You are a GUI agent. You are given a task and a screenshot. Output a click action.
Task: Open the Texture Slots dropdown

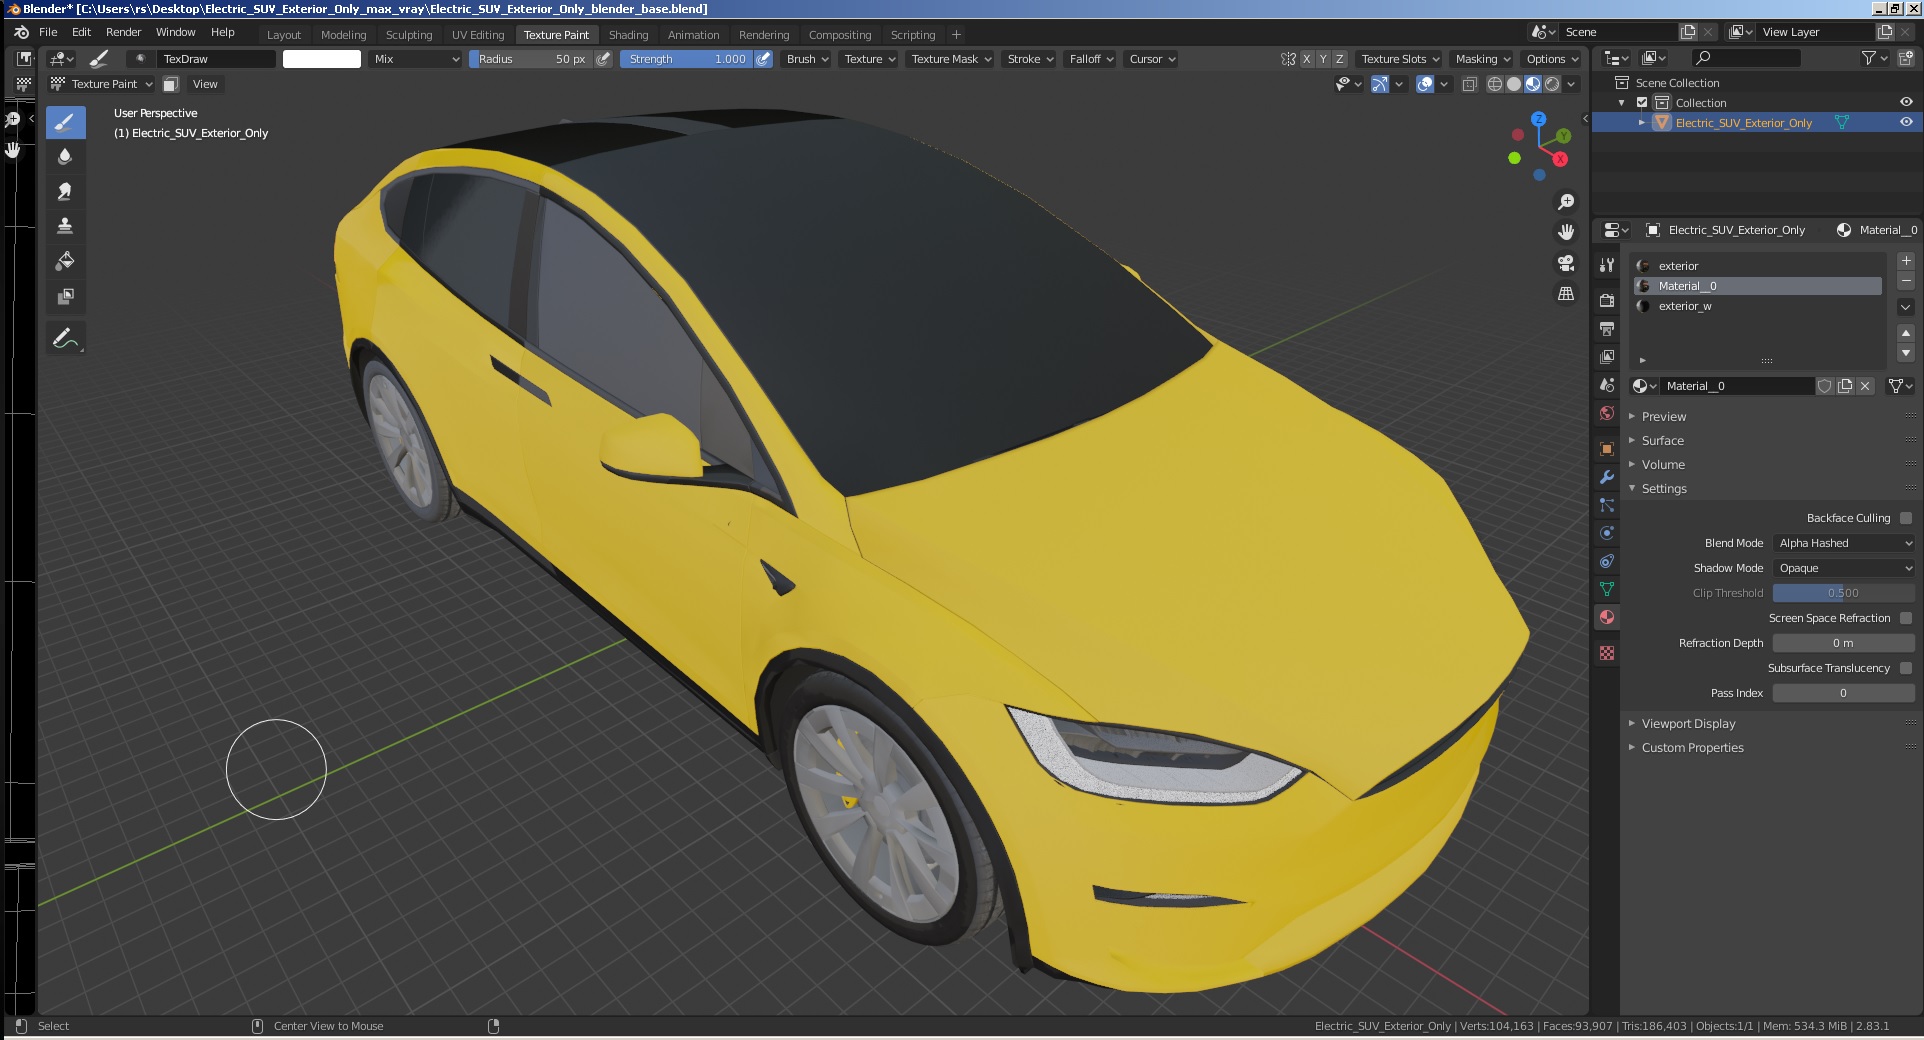coord(1400,59)
